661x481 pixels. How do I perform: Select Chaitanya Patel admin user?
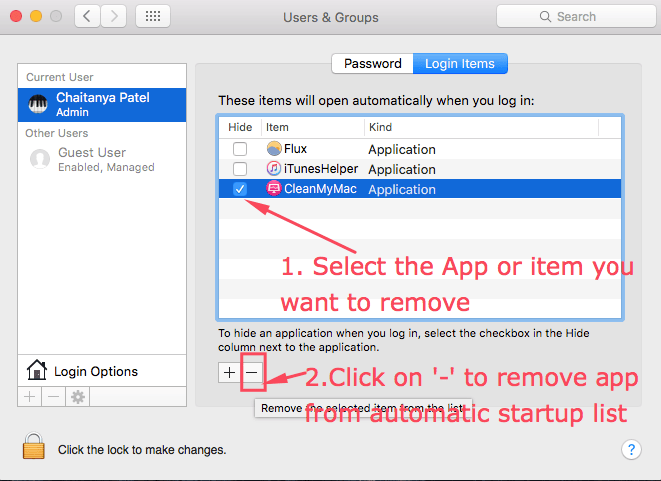[102, 105]
